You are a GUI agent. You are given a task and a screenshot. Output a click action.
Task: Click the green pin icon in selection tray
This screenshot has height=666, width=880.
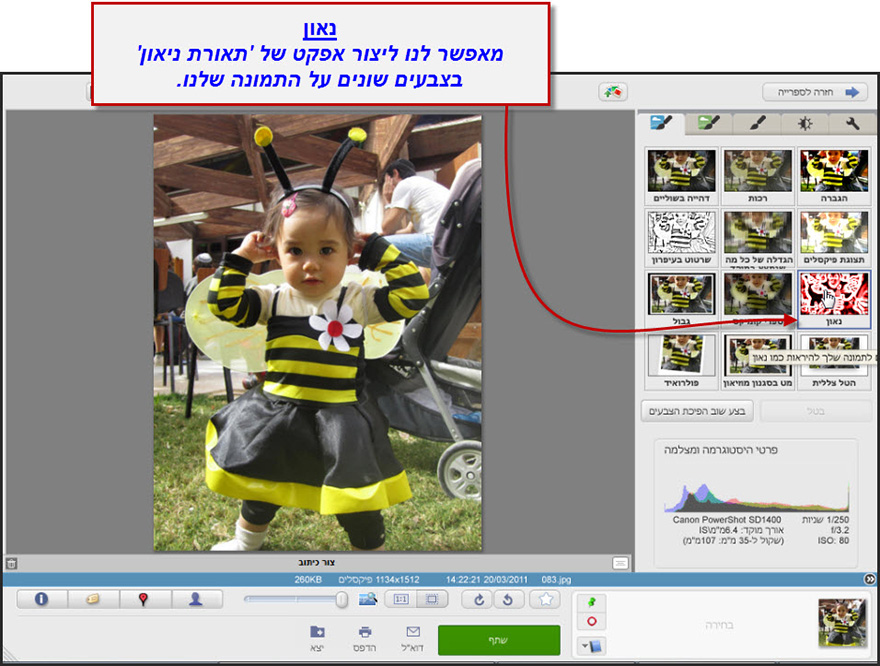pyautogui.click(x=591, y=602)
